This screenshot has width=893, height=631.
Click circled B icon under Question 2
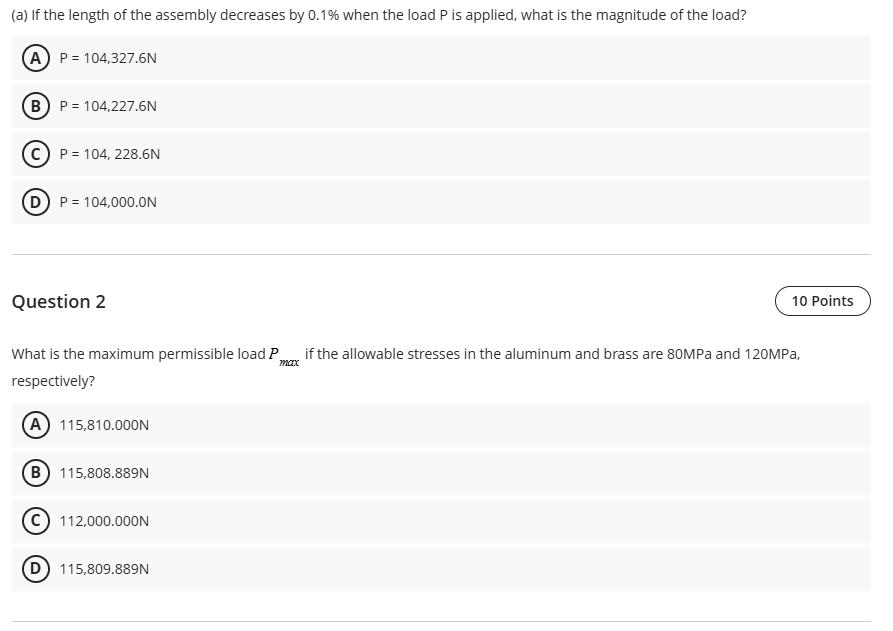click(36, 473)
